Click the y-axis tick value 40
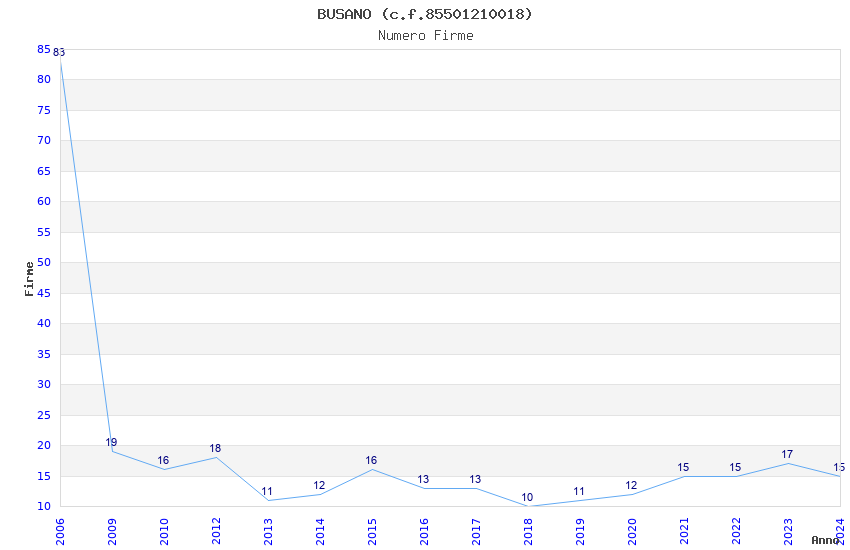The image size is (850, 550). (x=44, y=323)
